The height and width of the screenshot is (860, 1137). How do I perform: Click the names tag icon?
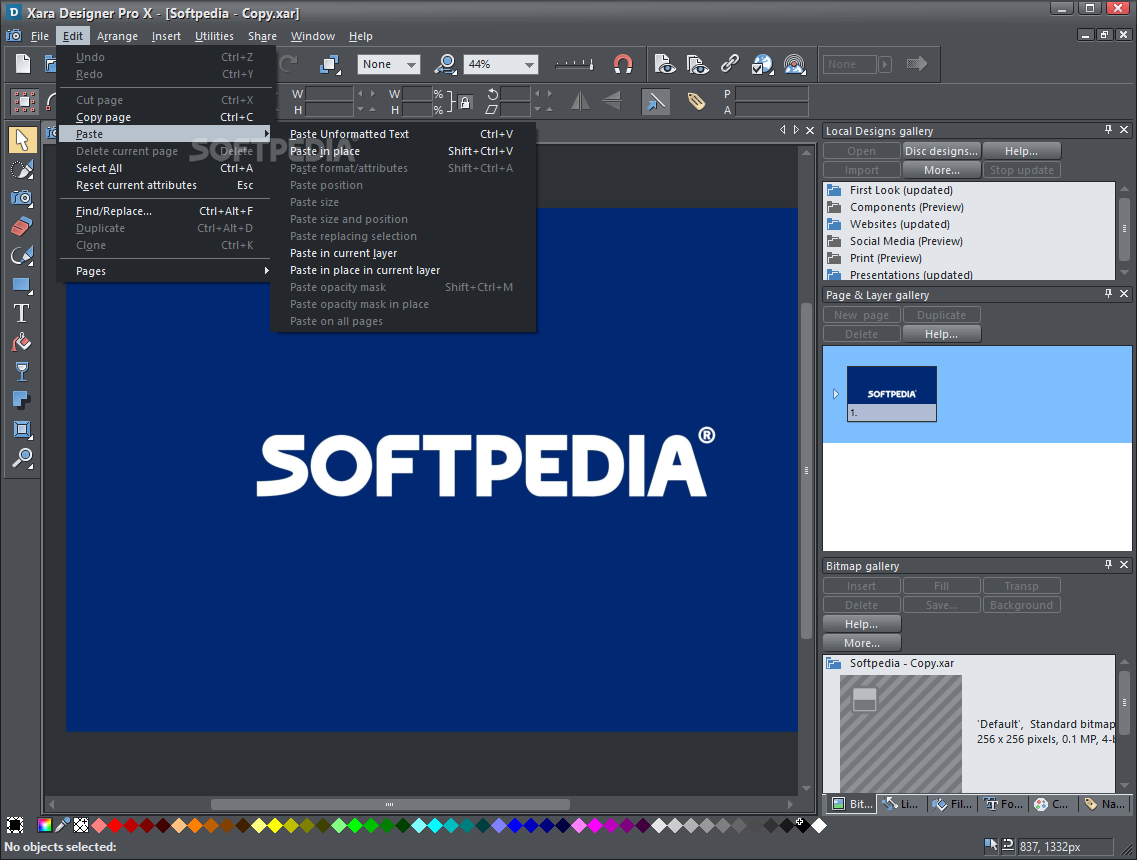coord(696,102)
